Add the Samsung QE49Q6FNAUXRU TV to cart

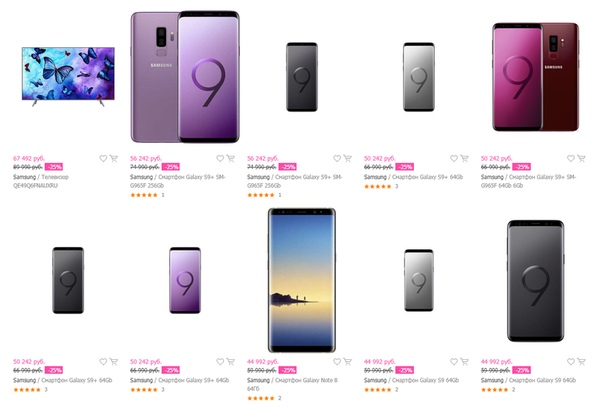coord(114,158)
